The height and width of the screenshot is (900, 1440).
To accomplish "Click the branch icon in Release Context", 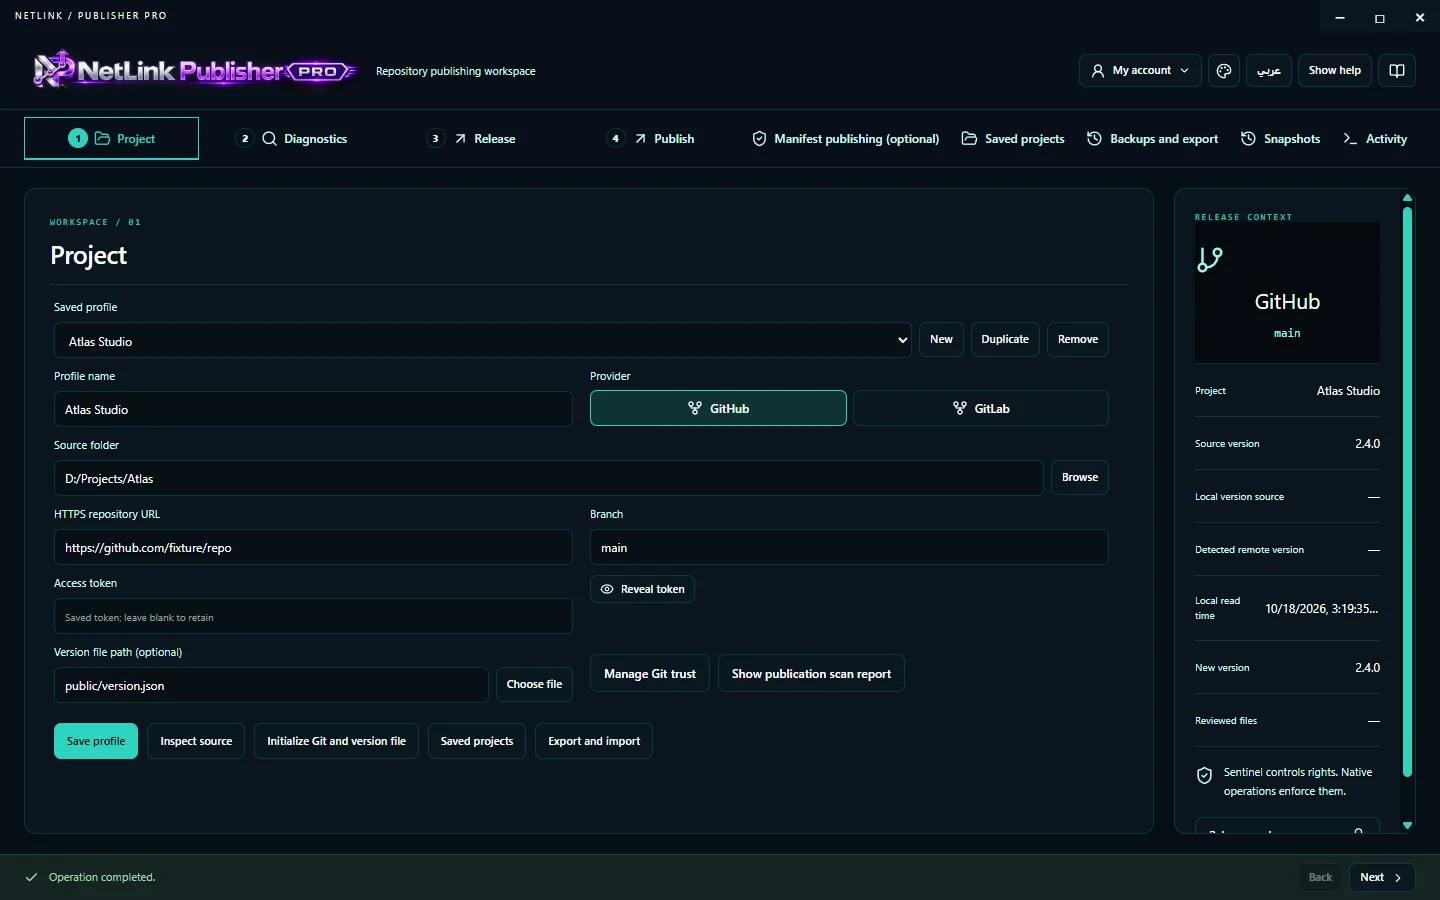I will (1210, 259).
